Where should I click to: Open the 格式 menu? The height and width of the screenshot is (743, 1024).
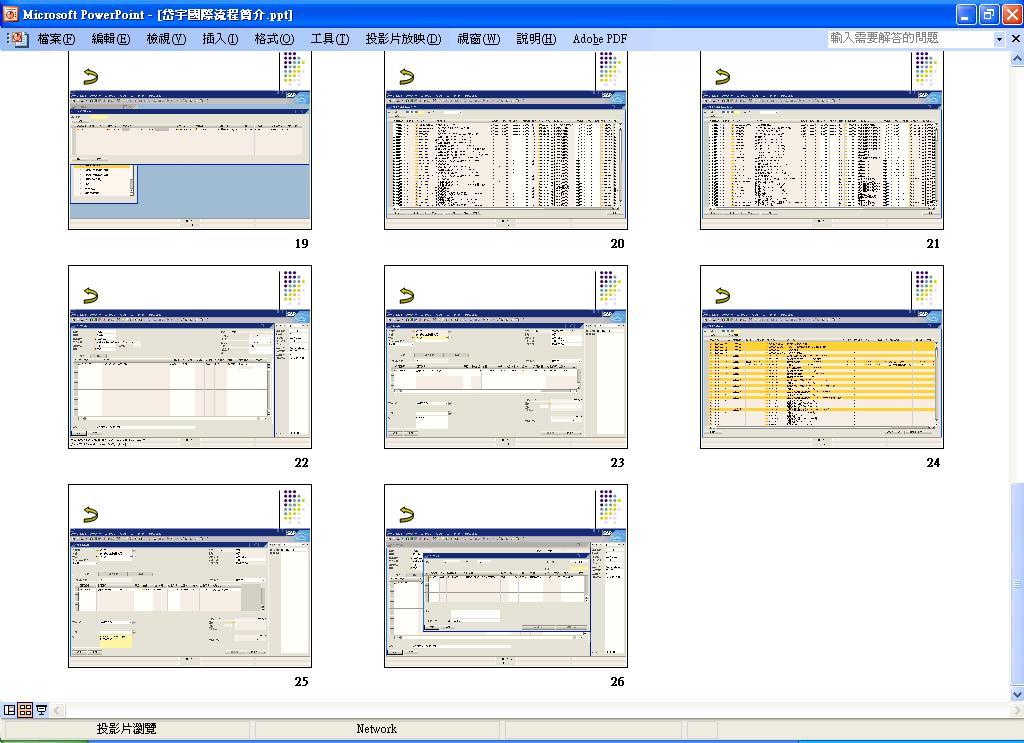pyautogui.click(x=277, y=38)
